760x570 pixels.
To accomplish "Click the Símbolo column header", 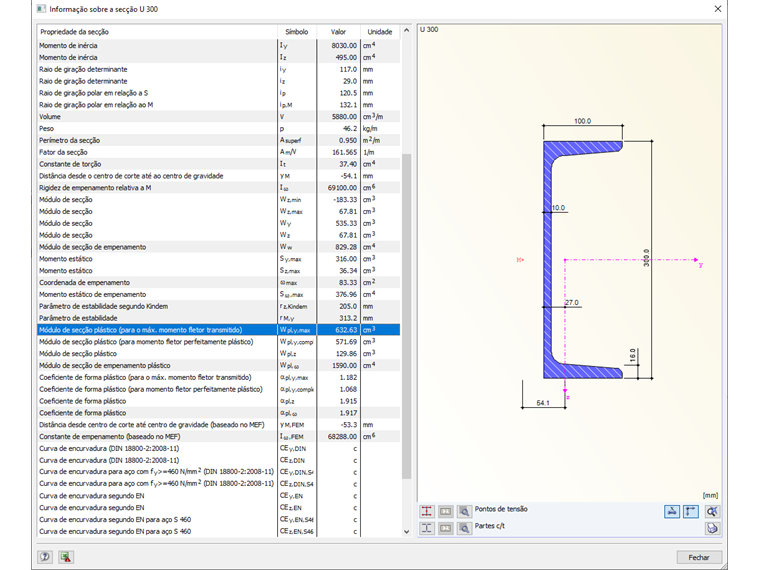I will (296, 32).
